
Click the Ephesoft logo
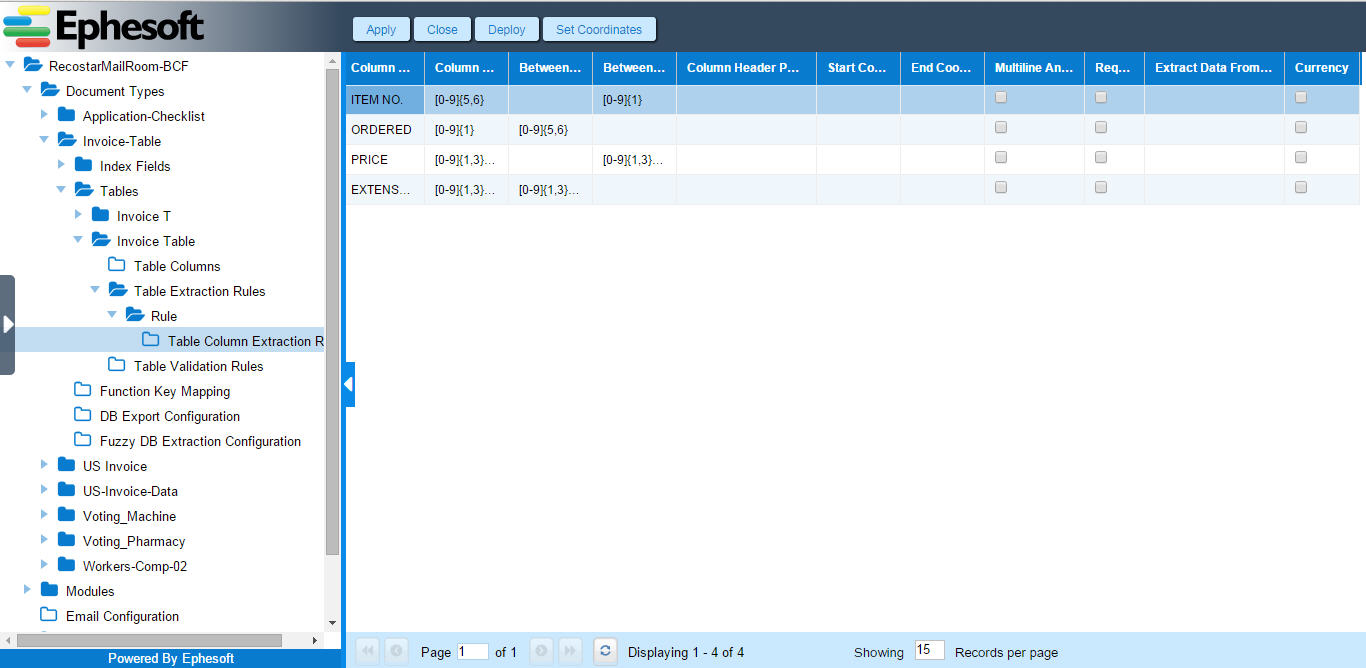[104, 26]
